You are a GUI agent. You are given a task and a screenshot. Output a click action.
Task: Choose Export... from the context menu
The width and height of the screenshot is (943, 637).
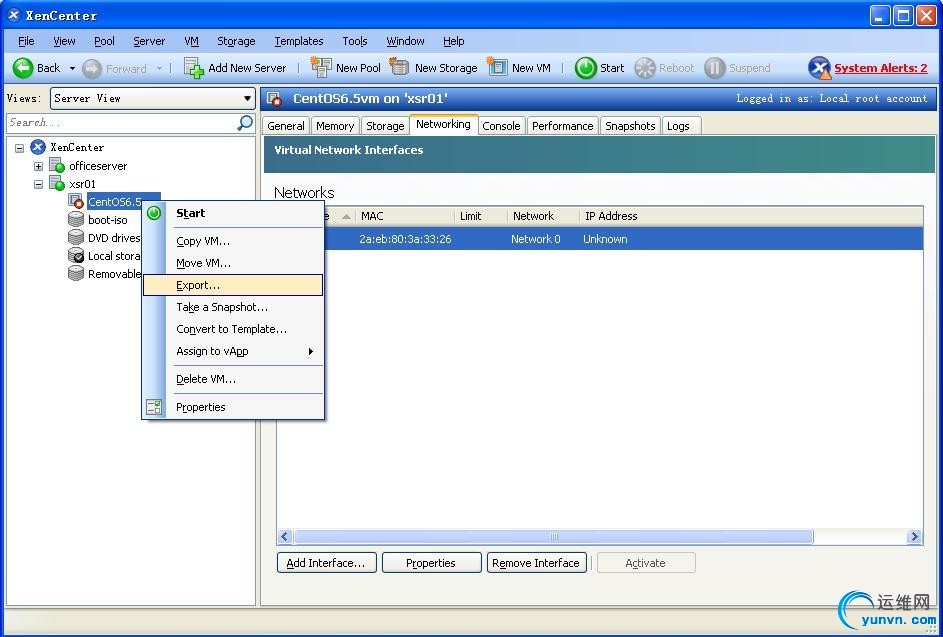click(x=198, y=285)
